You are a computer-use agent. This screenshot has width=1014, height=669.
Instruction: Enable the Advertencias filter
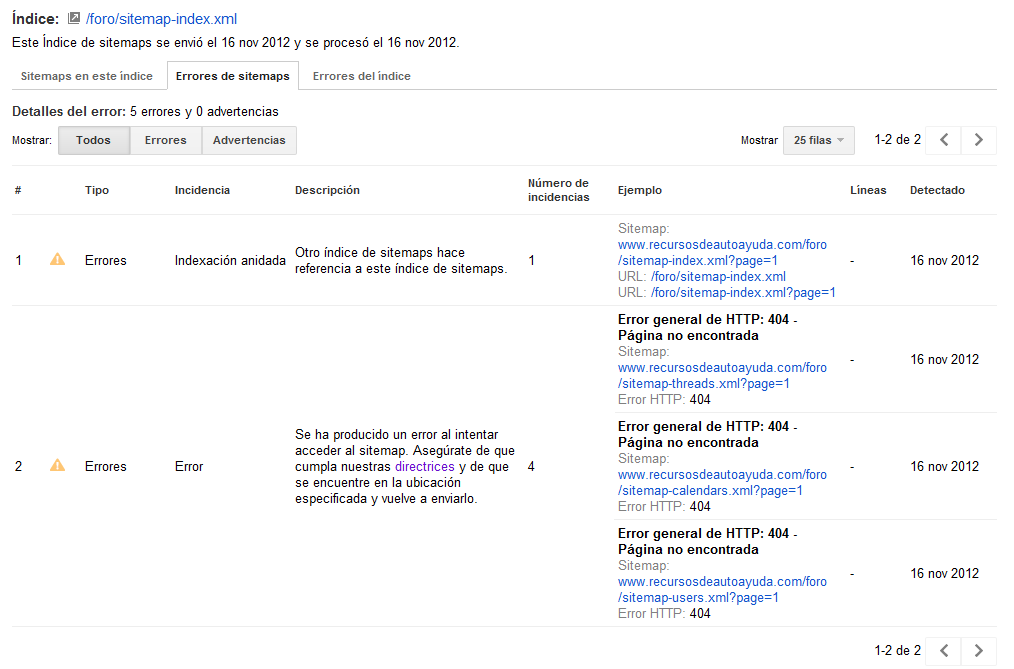248,140
